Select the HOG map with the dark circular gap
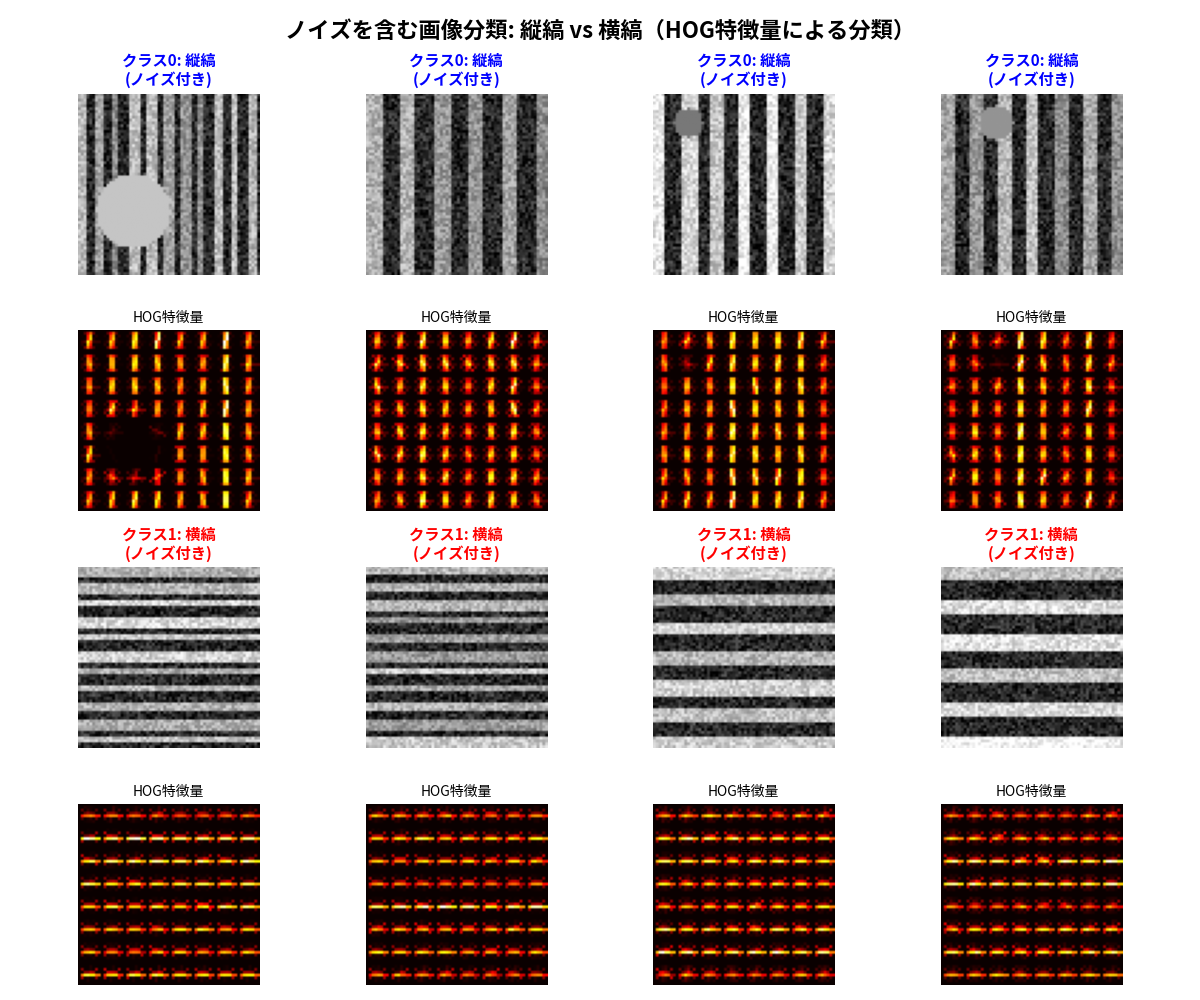Viewport: 1200px width, 1000px height. (168, 420)
